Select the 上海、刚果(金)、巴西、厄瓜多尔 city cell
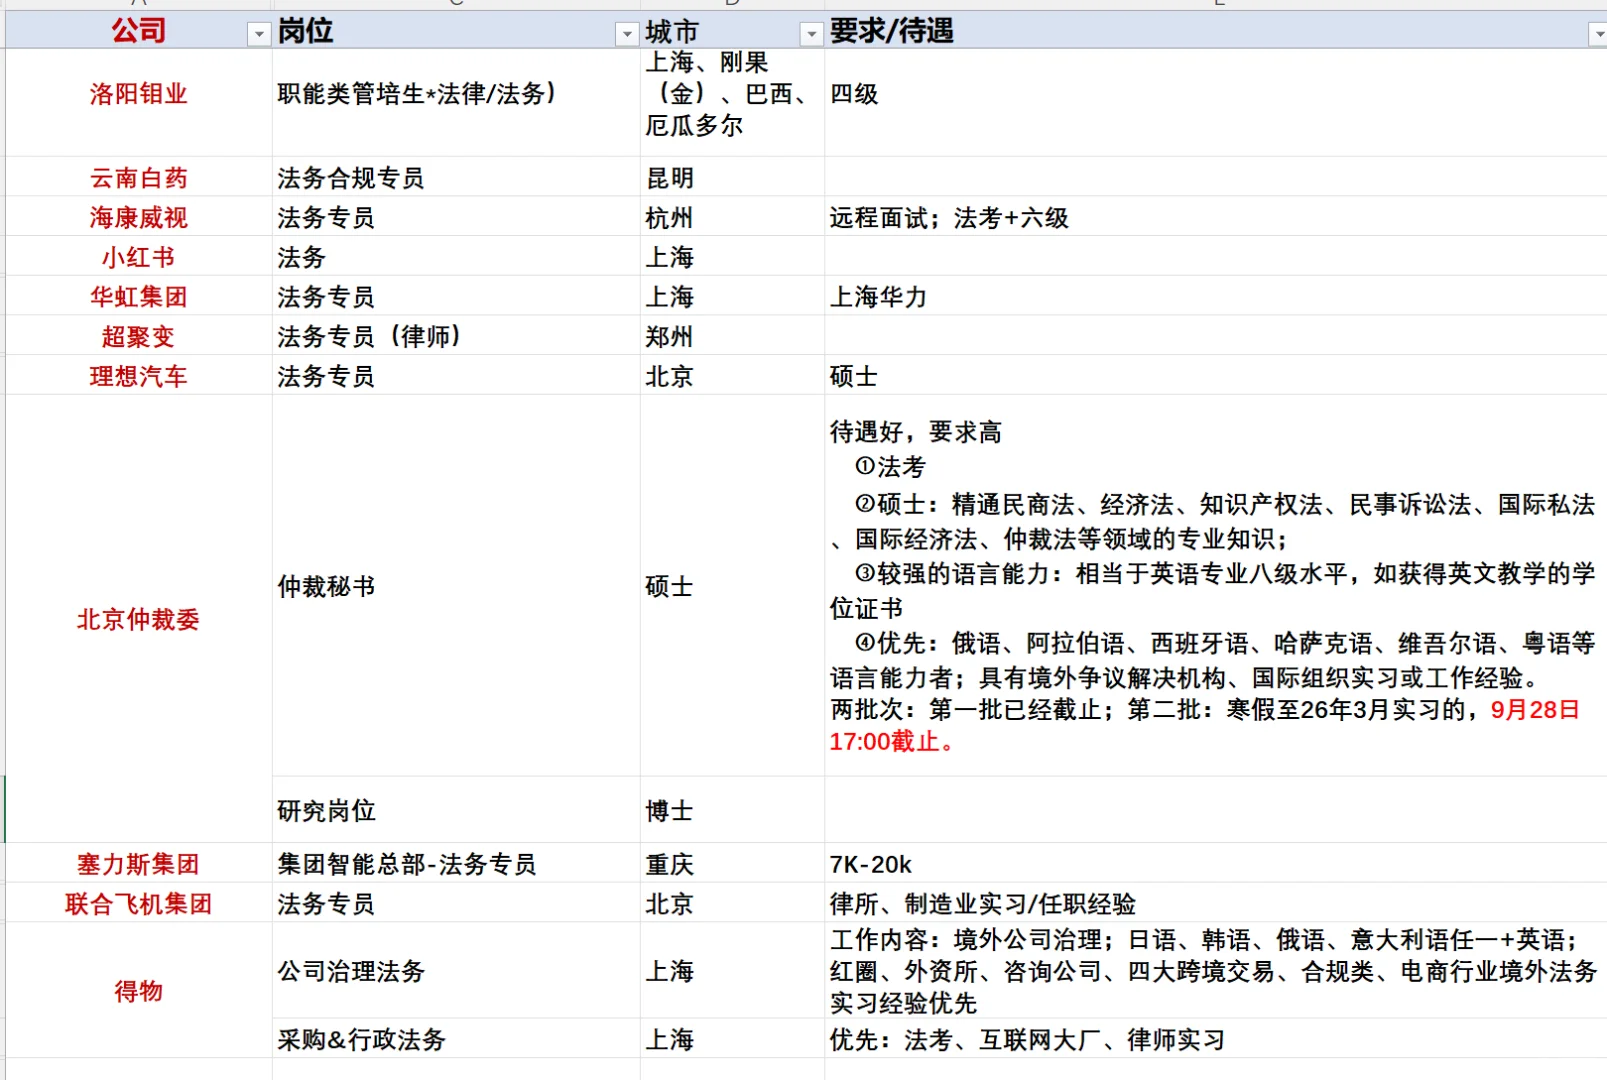The height and width of the screenshot is (1080, 1607). pos(732,102)
